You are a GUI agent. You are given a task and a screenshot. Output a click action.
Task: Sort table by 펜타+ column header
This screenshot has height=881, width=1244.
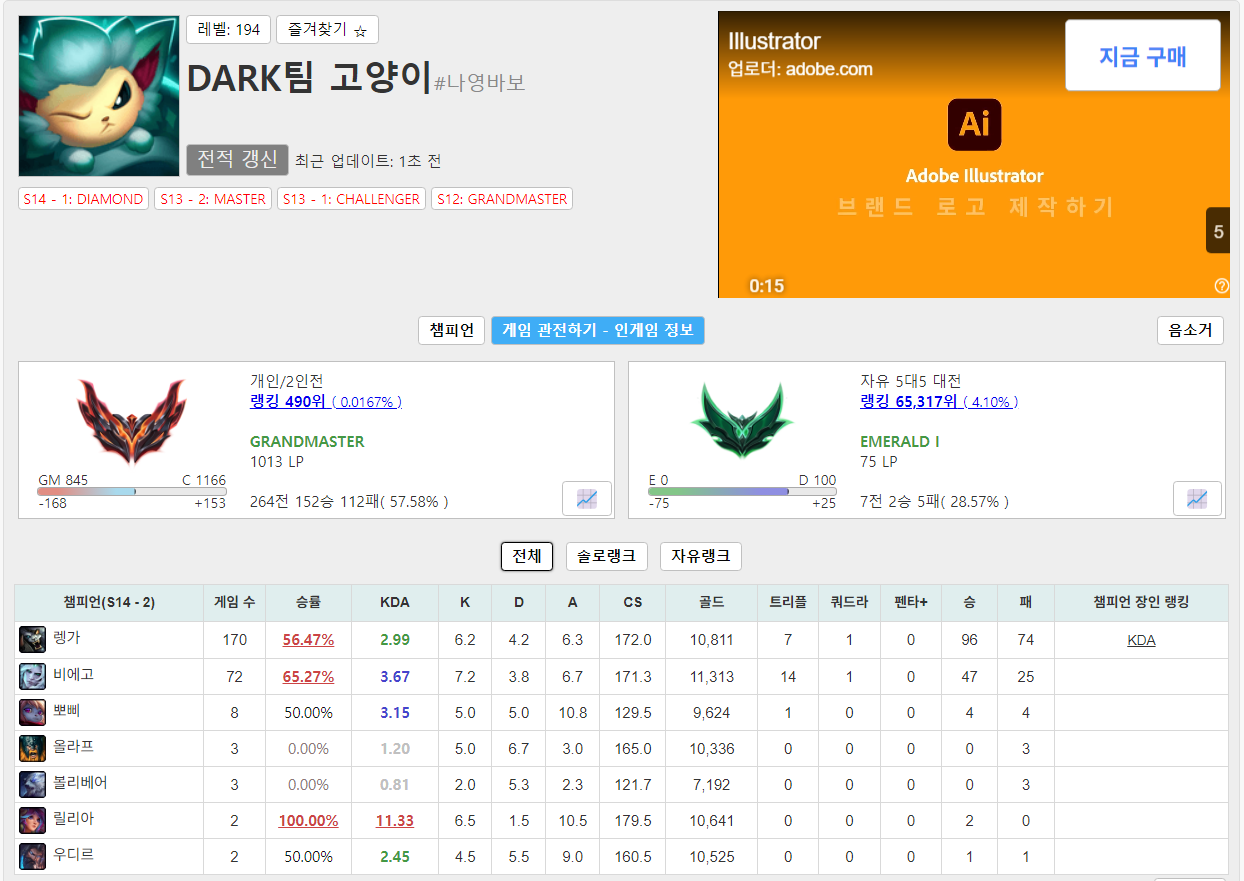tap(911, 603)
